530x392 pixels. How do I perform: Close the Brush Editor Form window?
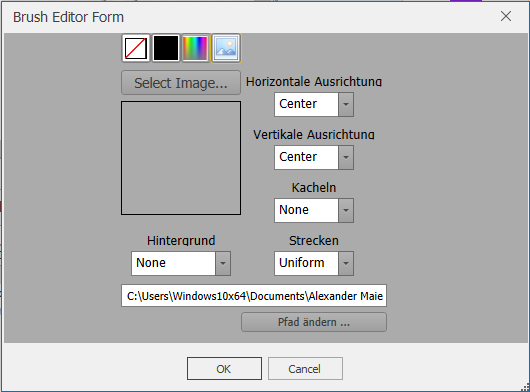pos(506,16)
